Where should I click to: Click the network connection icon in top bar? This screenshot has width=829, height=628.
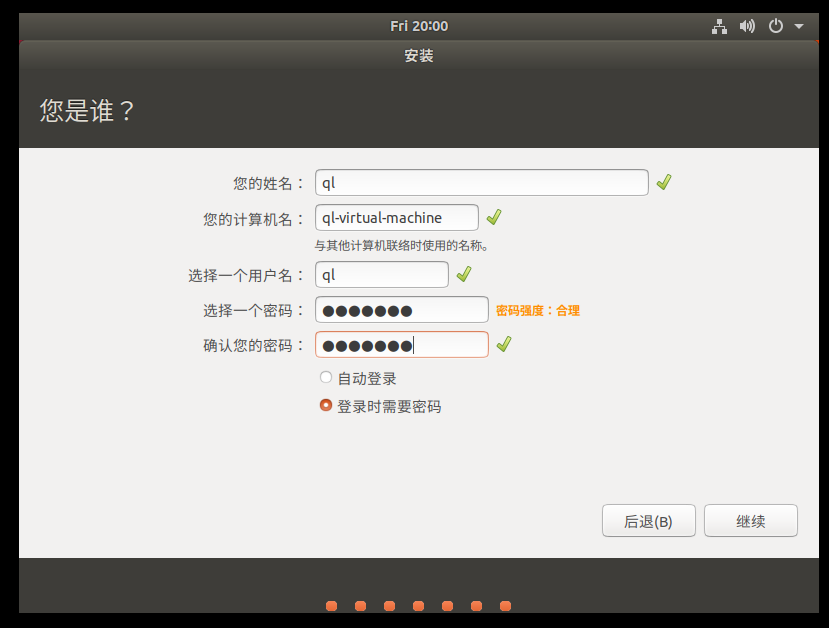coord(719,26)
